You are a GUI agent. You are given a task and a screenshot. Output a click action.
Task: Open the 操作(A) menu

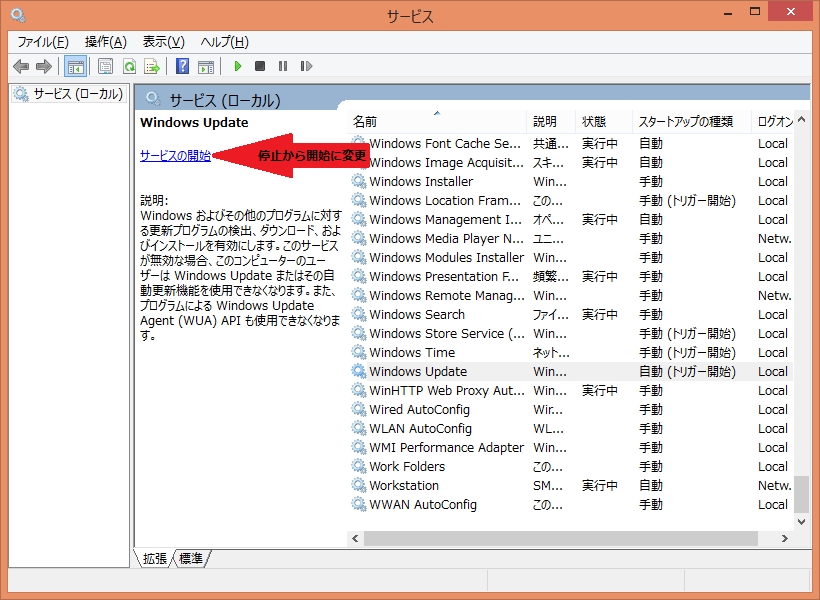pos(106,42)
